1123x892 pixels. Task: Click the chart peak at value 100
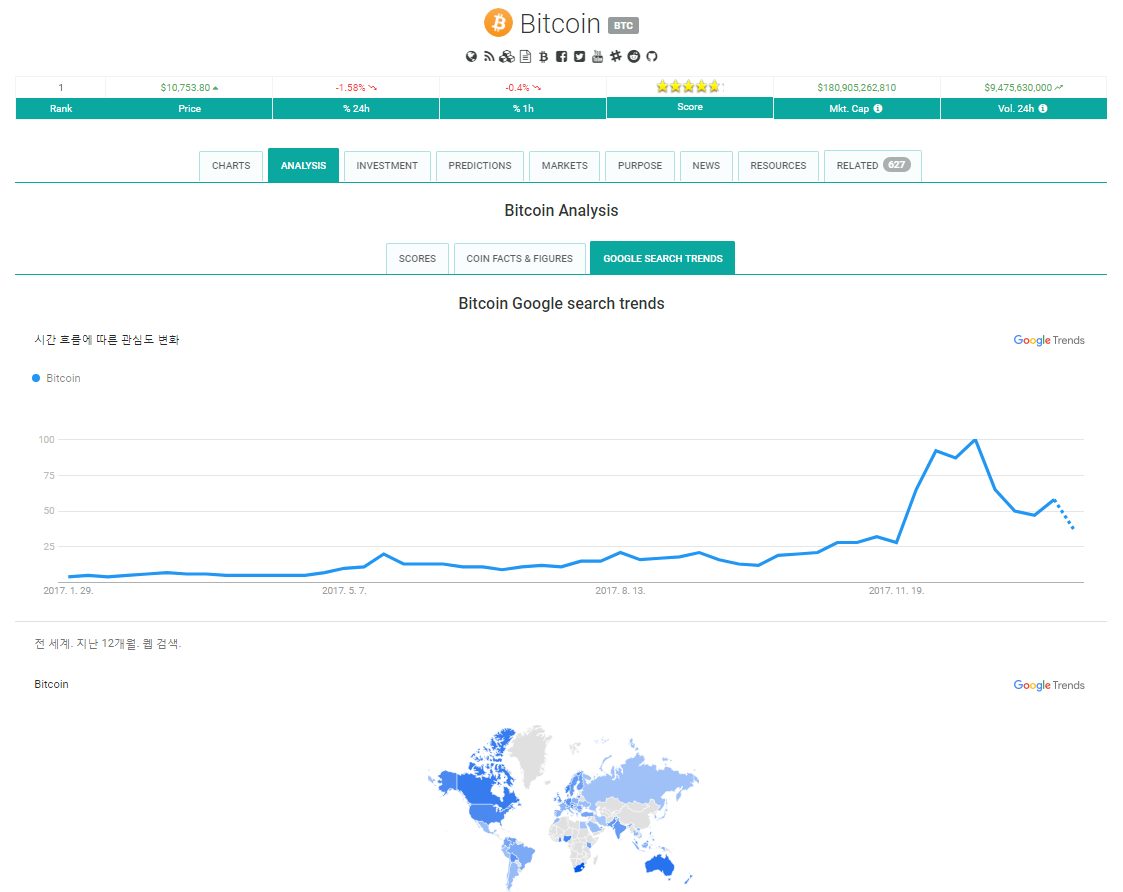pos(975,440)
